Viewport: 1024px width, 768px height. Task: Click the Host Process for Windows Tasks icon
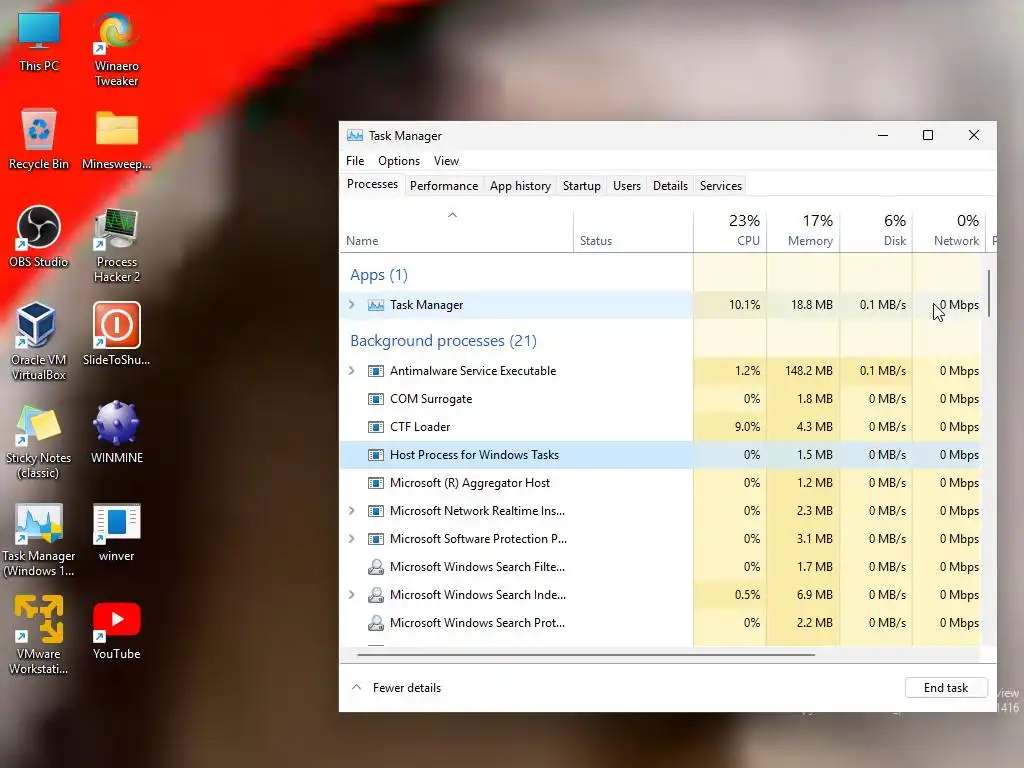tap(376, 455)
